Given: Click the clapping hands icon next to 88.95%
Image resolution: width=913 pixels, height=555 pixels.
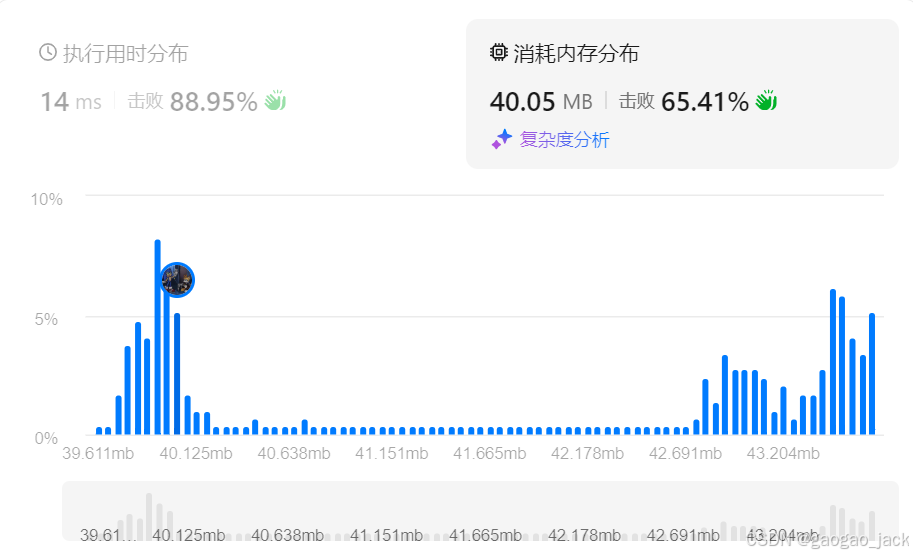Looking at the screenshot, I should [275, 100].
